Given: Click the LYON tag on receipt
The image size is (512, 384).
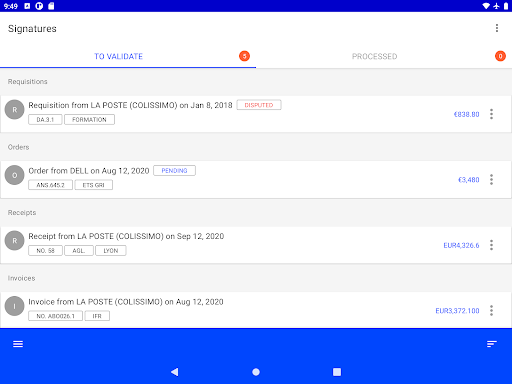Looking at the screenshot, I should [111, 251].
